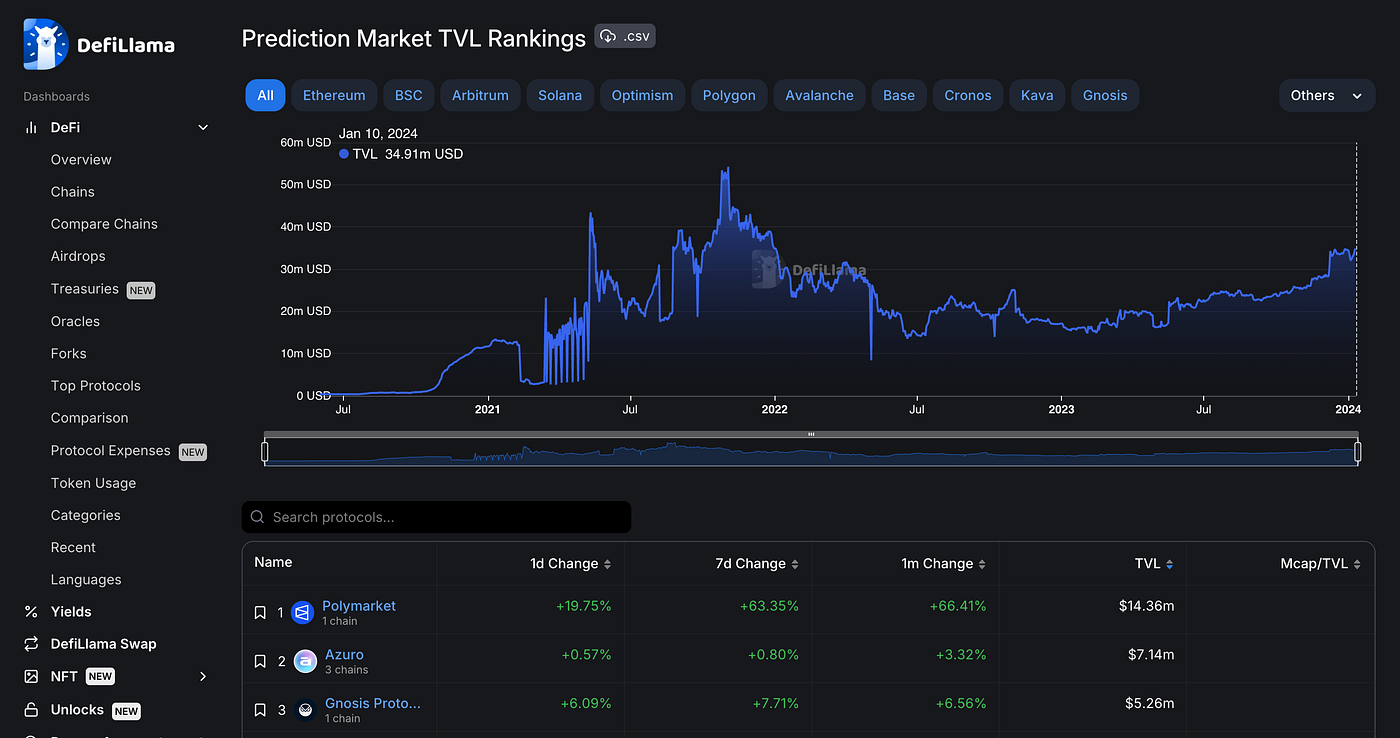Screen dimensions: 1400x738
Task: Expand the NFT sidebar section
Action: (x=203, y=676)
